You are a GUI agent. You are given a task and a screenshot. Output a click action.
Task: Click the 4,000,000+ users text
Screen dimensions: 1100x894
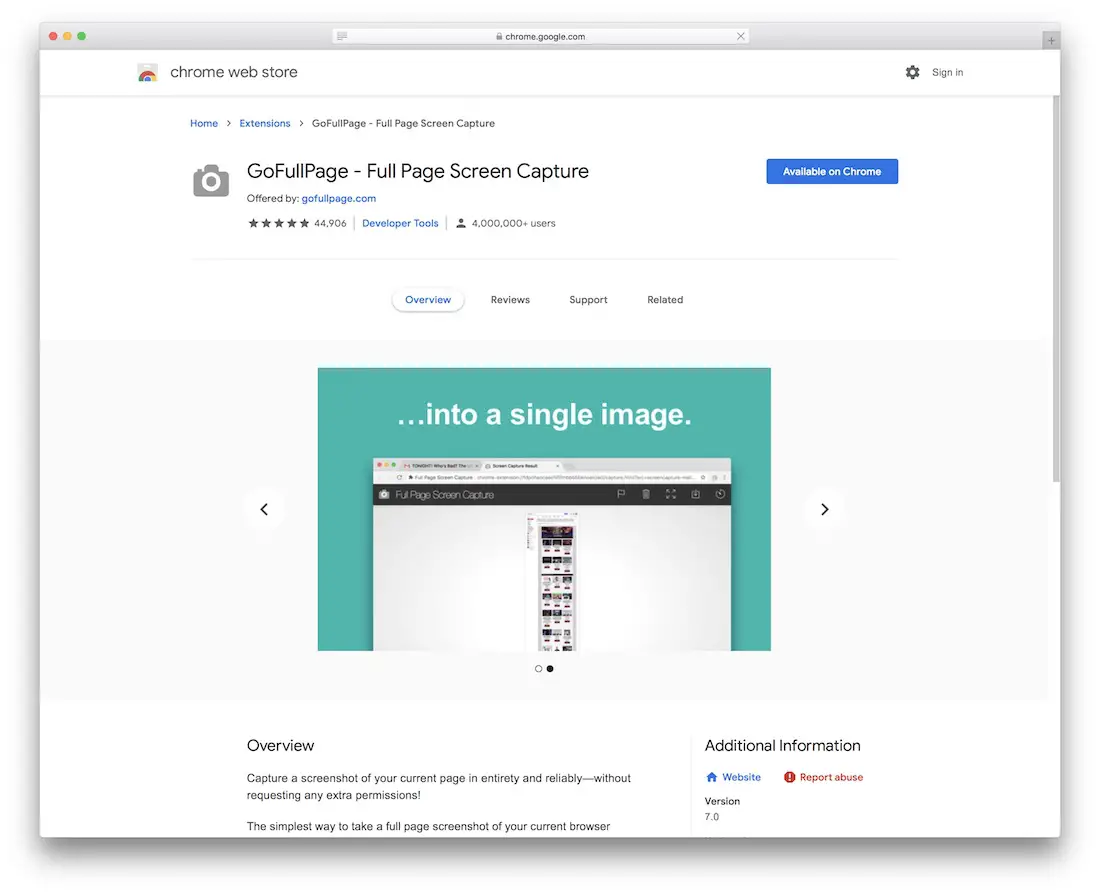(514, 223)
